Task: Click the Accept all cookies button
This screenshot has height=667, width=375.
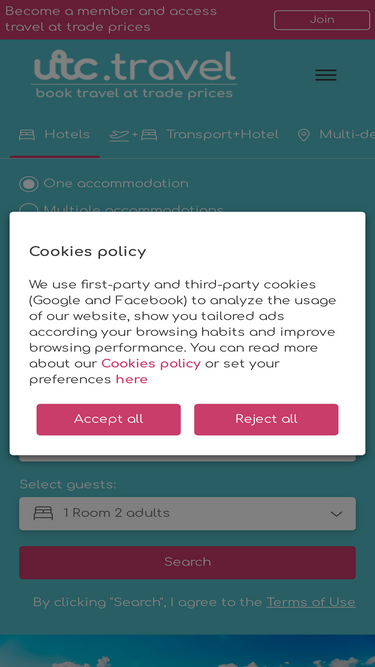Action: (108, 419)
